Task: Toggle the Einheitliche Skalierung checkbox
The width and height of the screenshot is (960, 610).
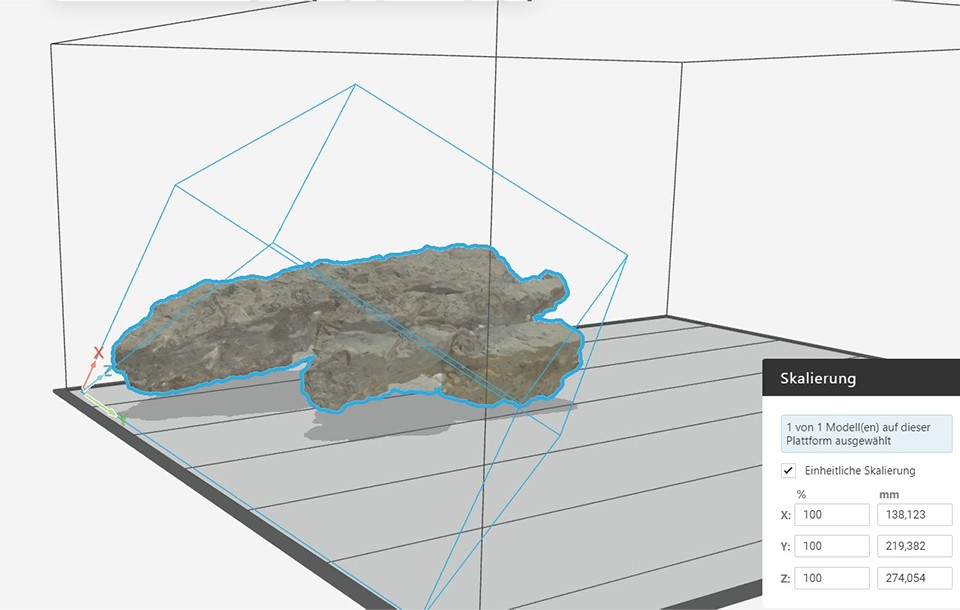Action: click(x=789, y=470)
